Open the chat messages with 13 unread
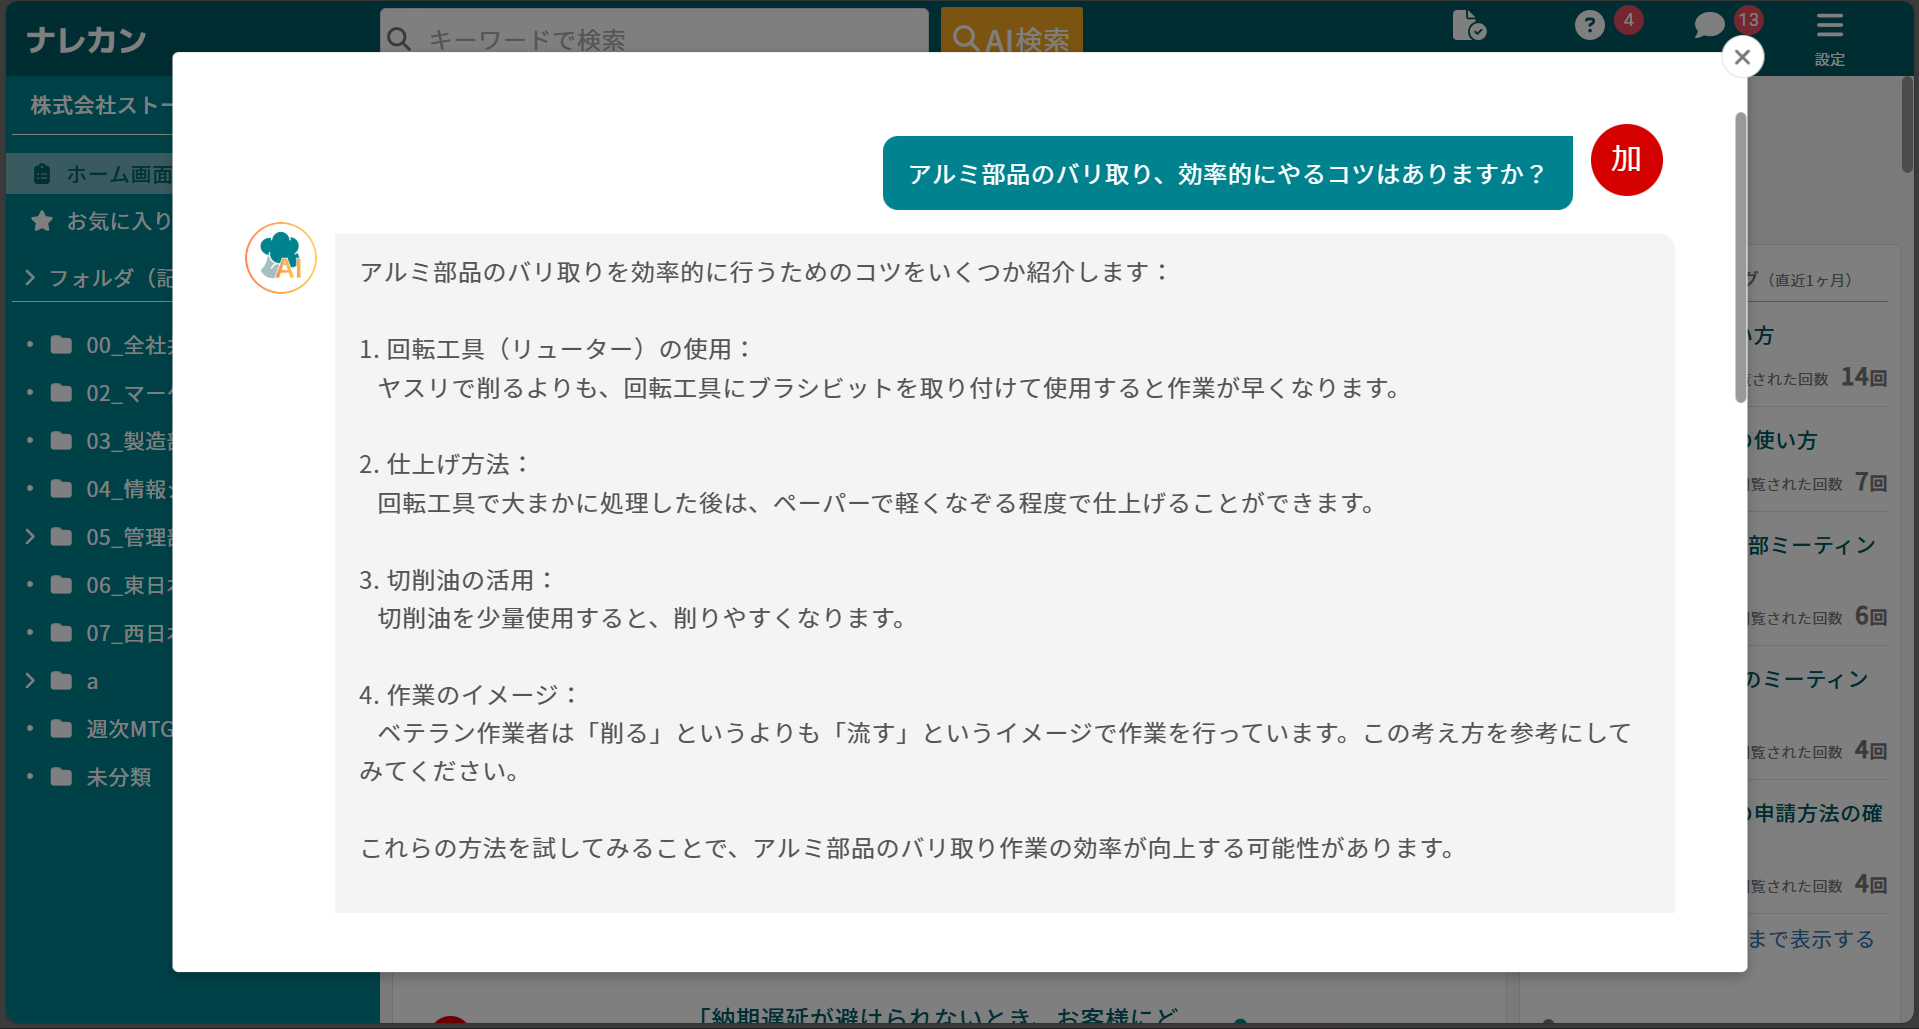 click(x=1708, y=25)
